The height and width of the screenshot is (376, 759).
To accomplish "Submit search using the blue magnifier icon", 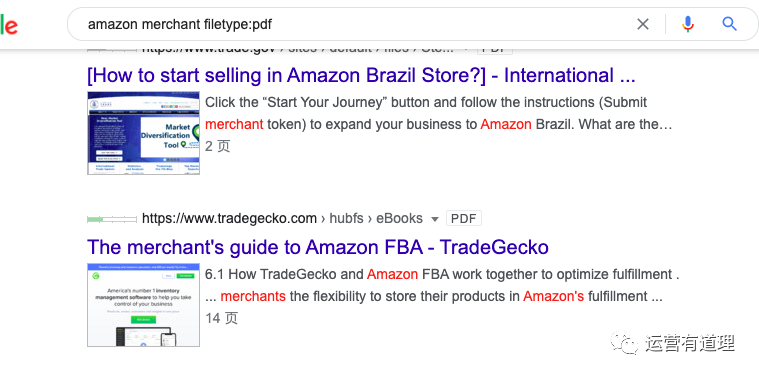I will tap(729, 24).
